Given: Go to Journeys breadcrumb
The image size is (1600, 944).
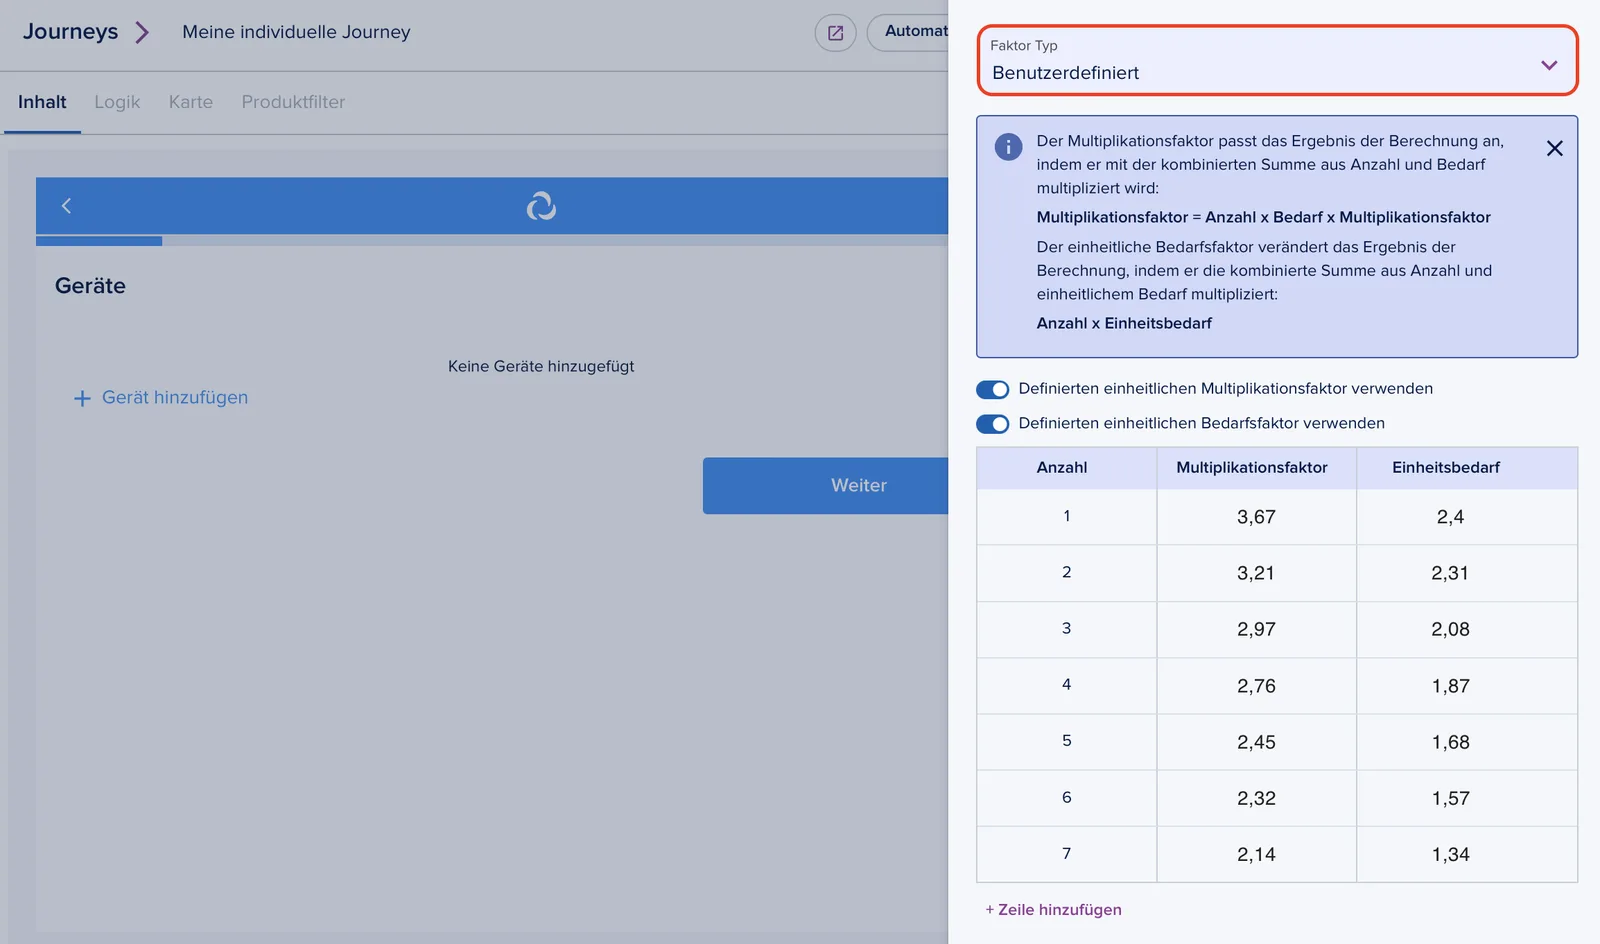Looking at the screenshot, I should (70, 32).
